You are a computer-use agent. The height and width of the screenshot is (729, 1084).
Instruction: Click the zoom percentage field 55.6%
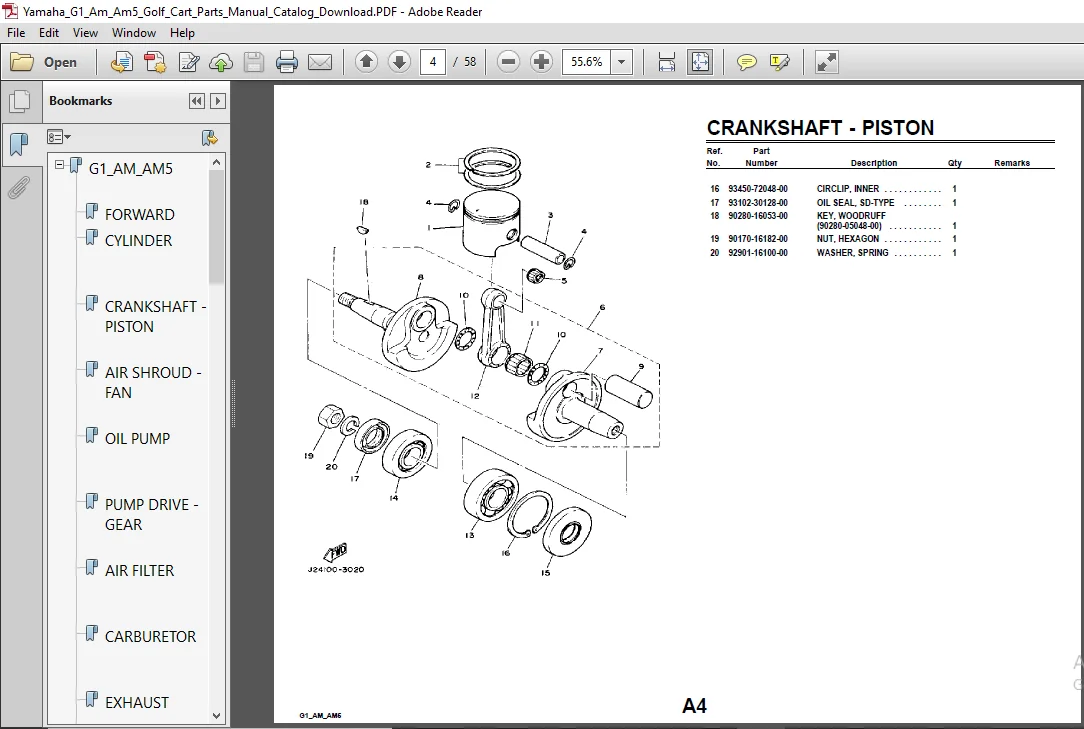tap(587, 62)
